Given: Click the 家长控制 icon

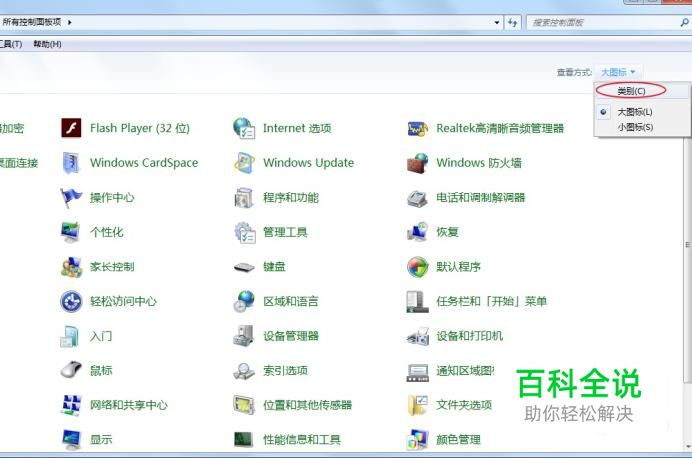Looking at the screenshot, I should point(71,267).
